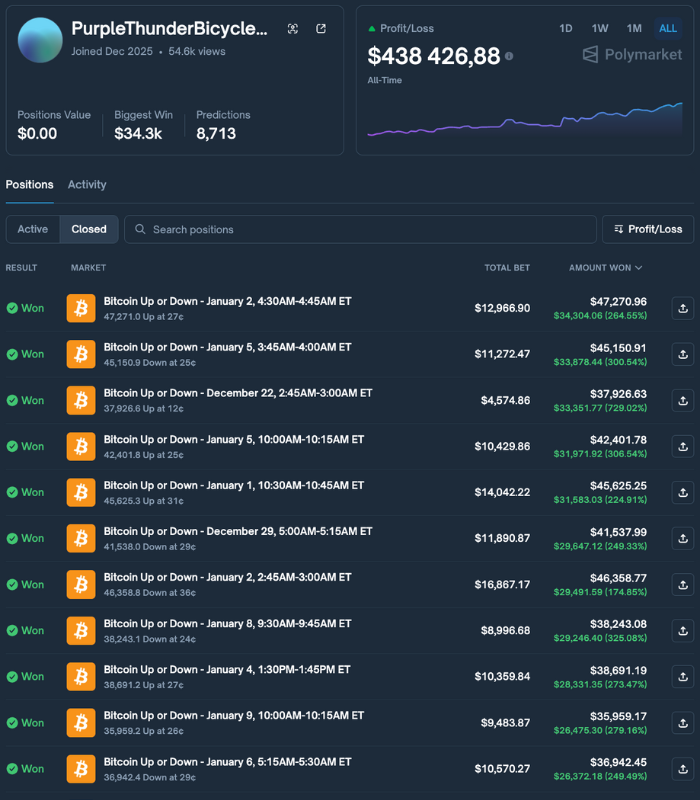
Task: Select the 1D profit range
Action: point(565,29)
